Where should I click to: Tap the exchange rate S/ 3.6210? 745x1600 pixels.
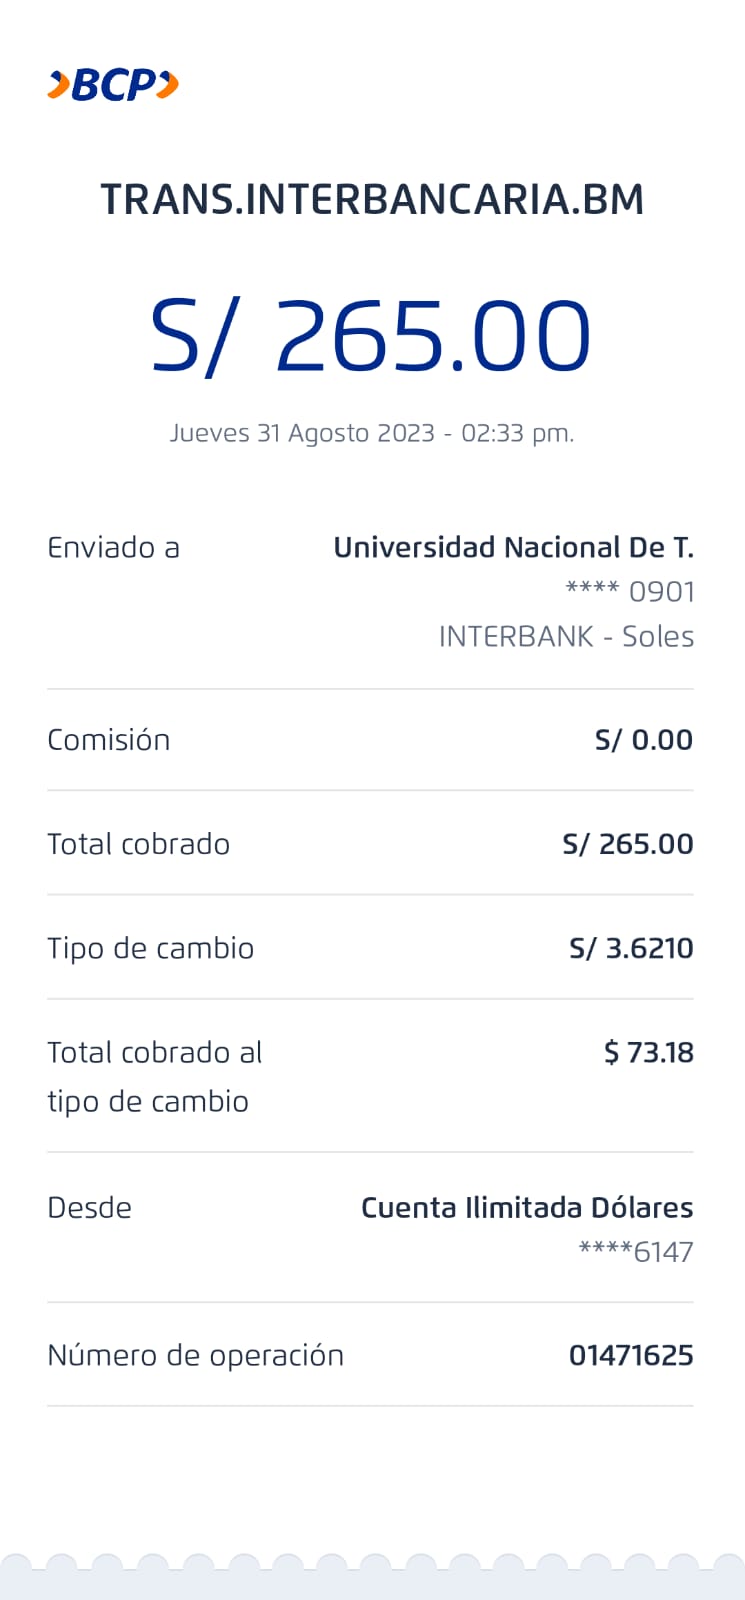[631, 948]
